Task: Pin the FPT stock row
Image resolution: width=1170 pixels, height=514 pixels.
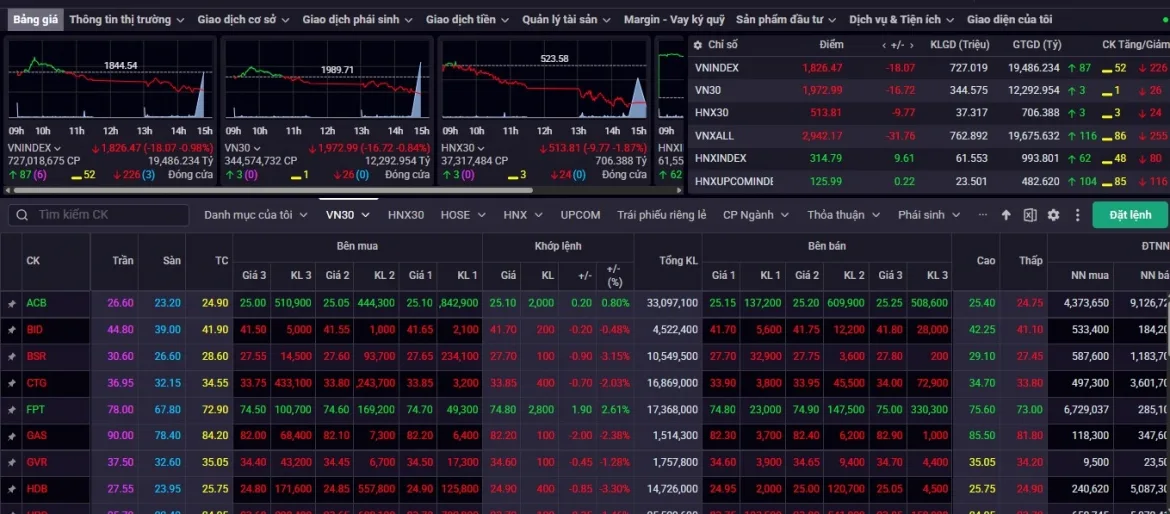Action: 11,410
